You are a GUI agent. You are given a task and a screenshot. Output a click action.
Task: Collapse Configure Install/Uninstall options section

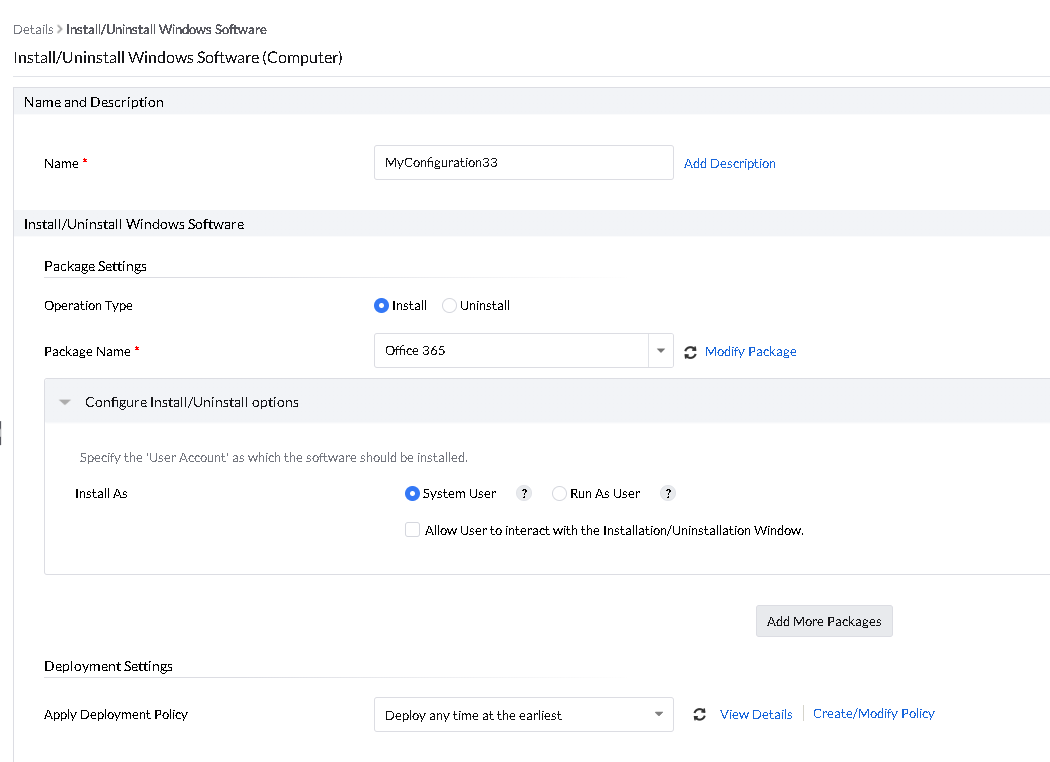pyautogui.click(x=65, y=403)
